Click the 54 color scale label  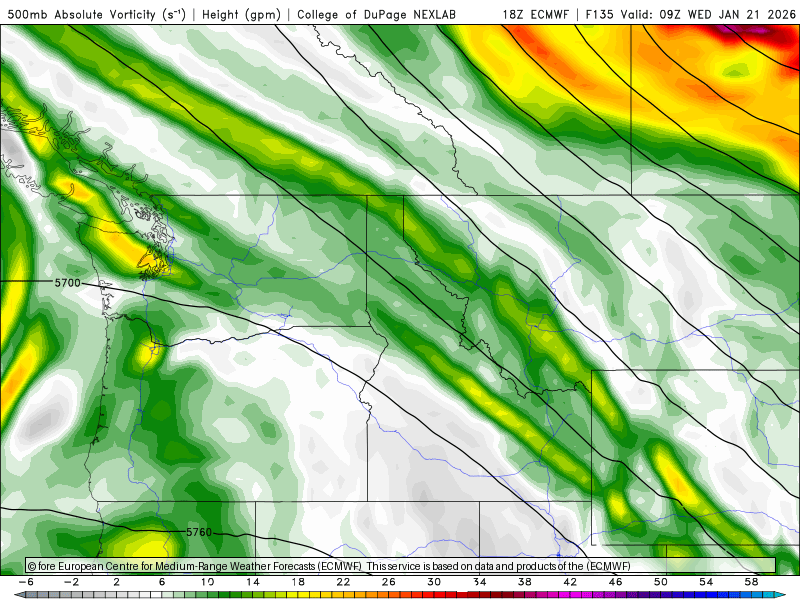706,582
